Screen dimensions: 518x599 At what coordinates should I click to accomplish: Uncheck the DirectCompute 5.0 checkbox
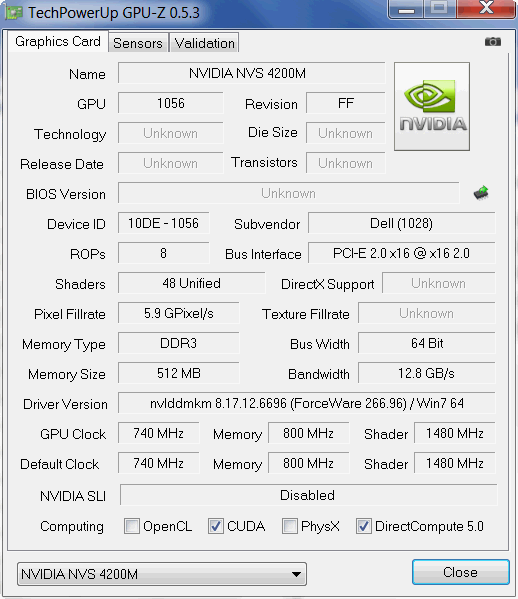(x=364, y=526)
